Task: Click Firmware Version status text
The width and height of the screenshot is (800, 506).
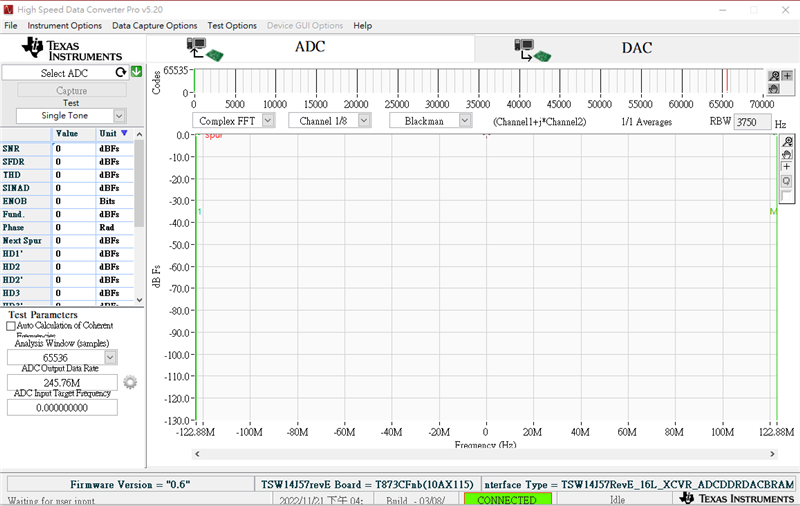Action: click(130, 485)
